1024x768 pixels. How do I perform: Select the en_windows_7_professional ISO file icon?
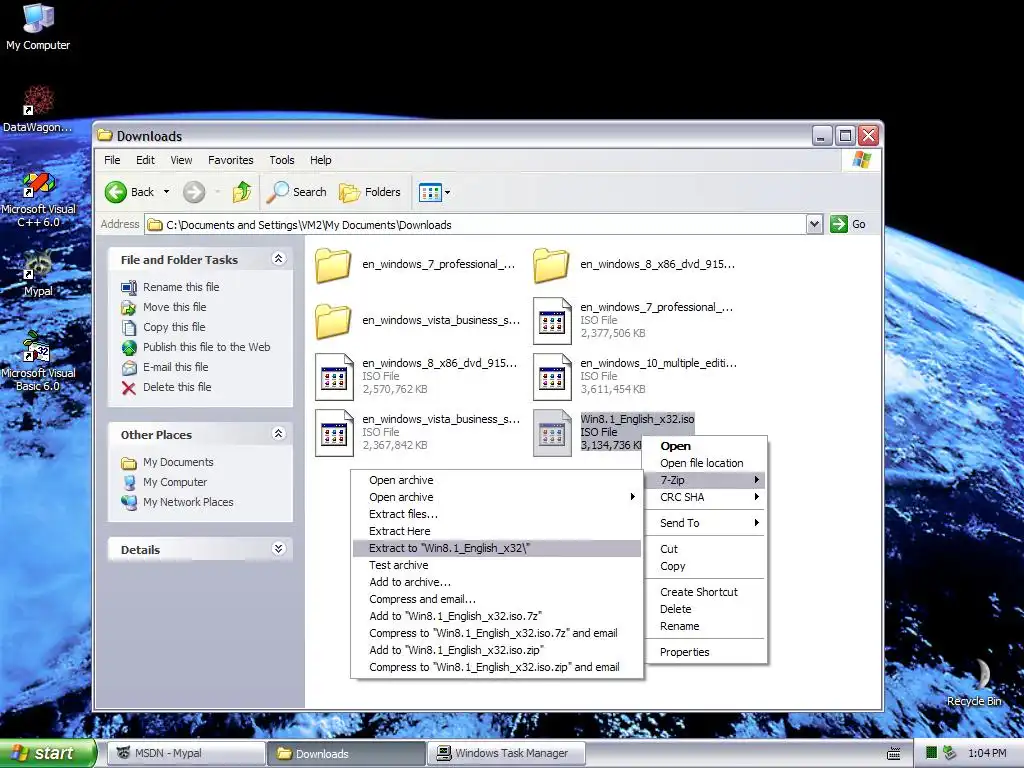pos(552,321)
